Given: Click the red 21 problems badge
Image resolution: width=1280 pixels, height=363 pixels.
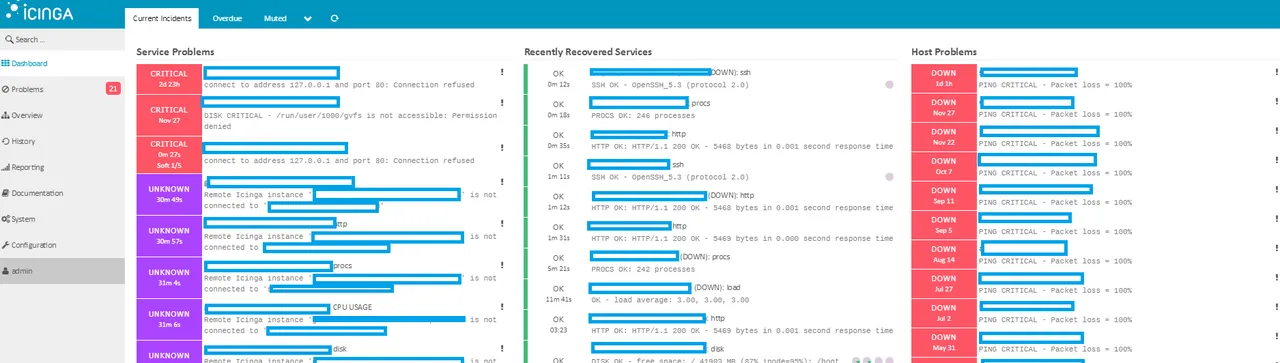Looking at the screenshot, I should click(x=113, y=89).
